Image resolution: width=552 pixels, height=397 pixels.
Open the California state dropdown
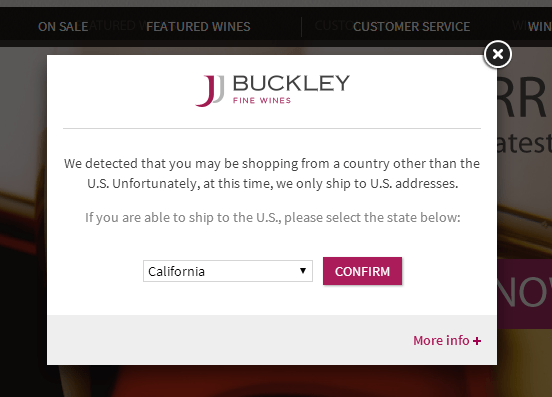click(x=228, y=271)
